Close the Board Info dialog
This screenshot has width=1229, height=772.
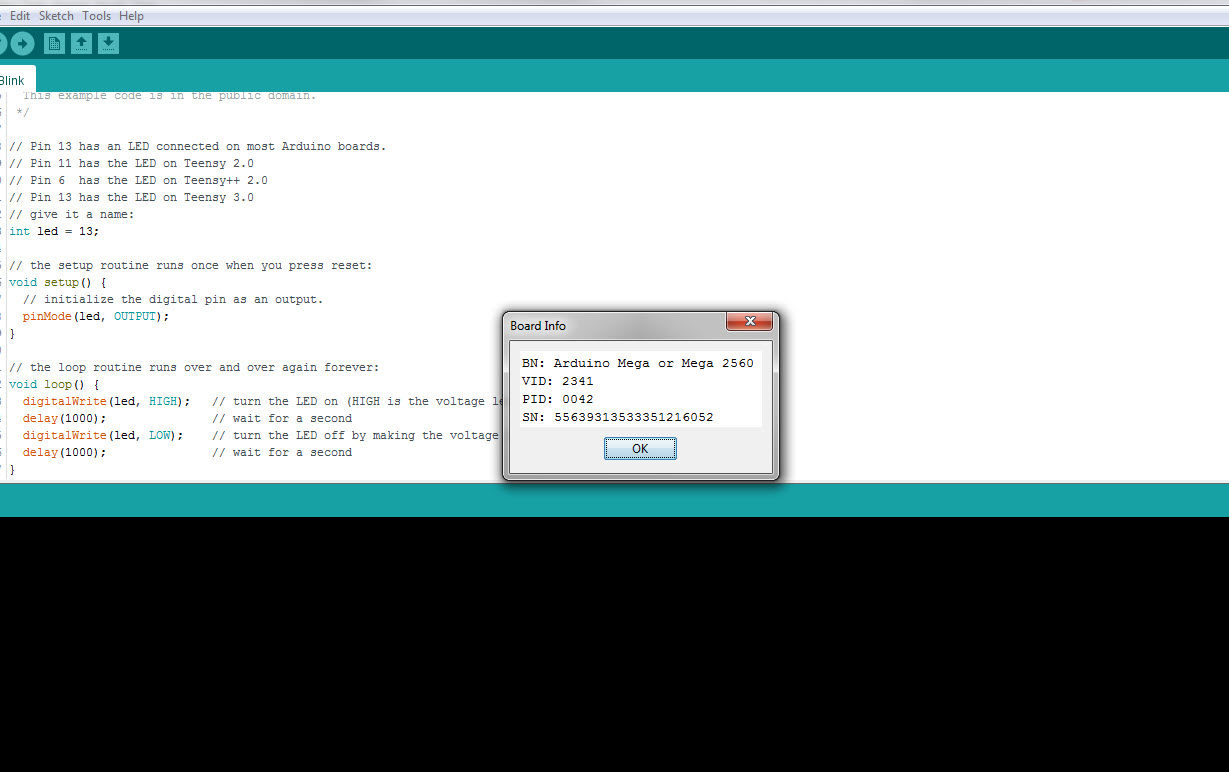click(x=750, y=321)
